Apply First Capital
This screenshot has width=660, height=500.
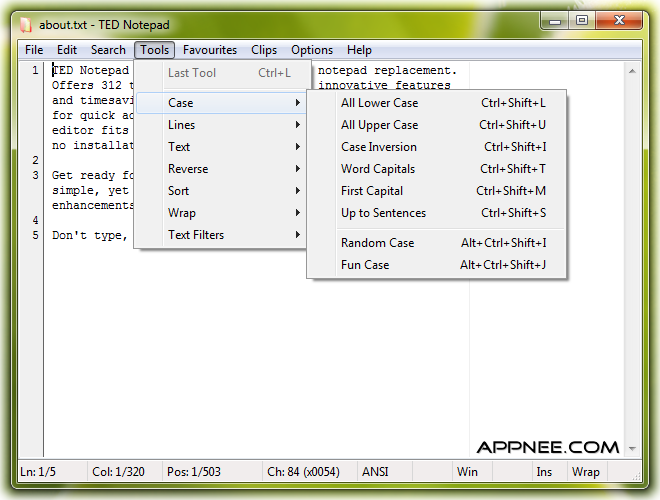(x=436, y=191)
